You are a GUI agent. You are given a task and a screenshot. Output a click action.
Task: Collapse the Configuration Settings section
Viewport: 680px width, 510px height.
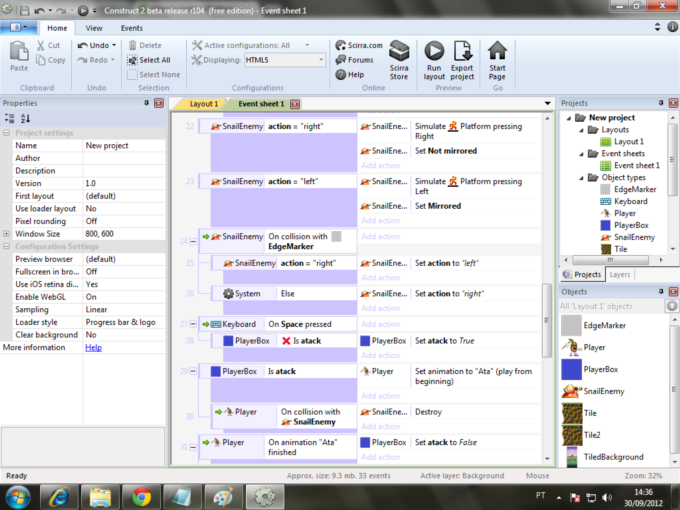(x=7, y=246)
